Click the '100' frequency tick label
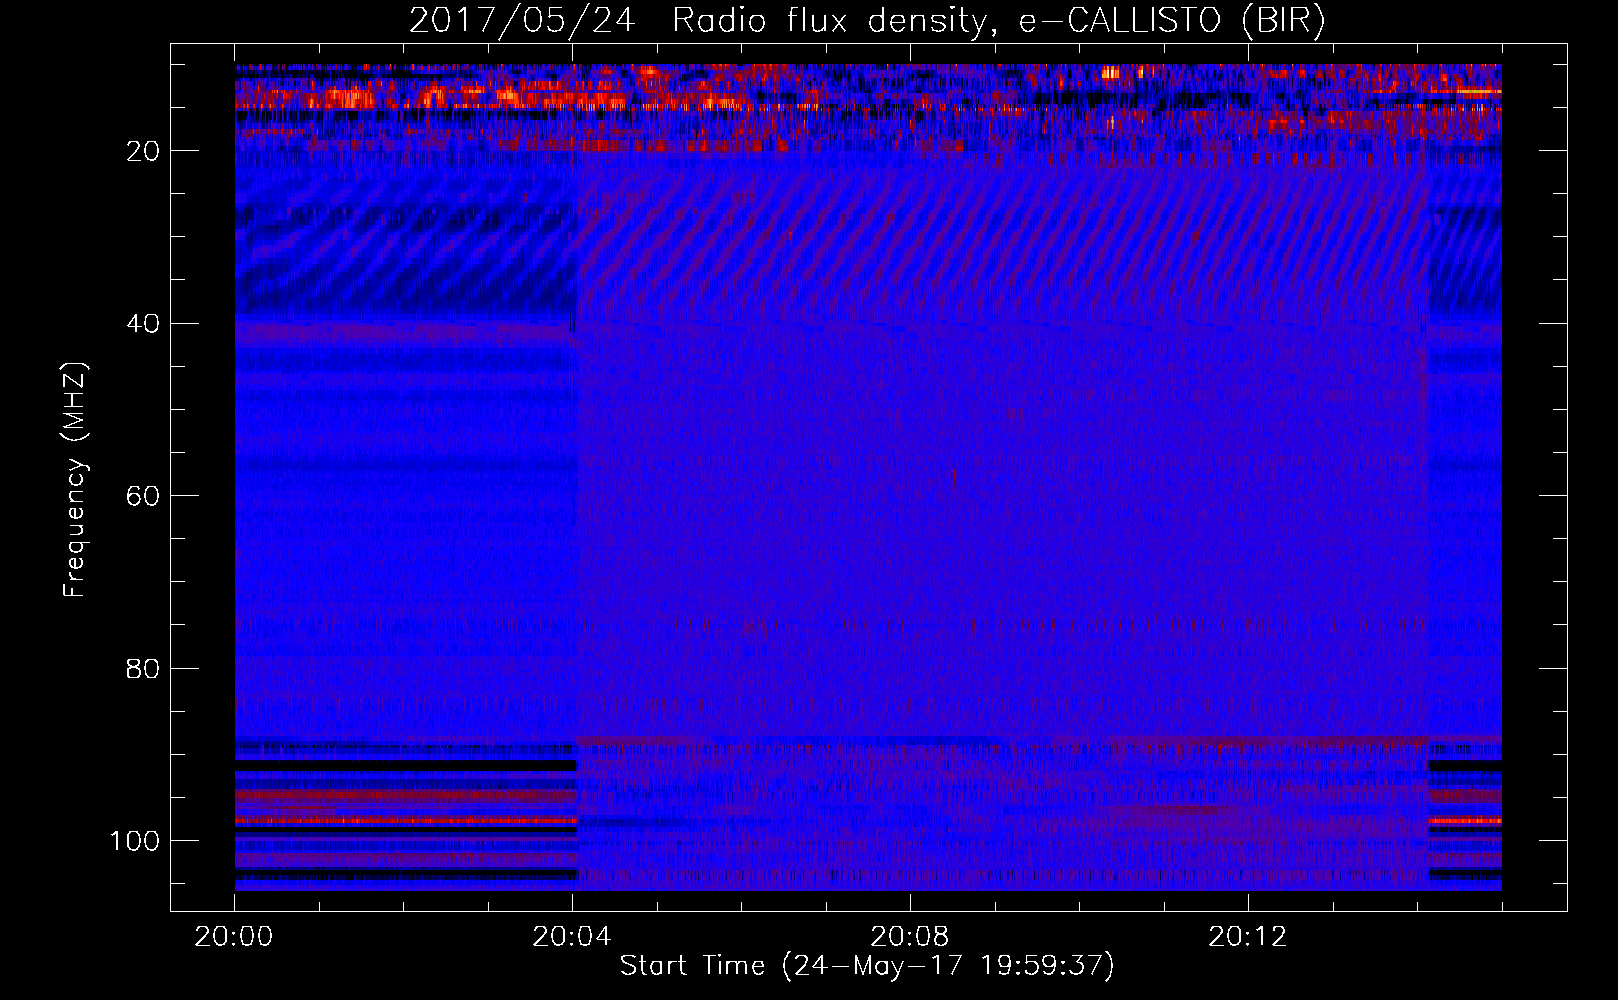This screenshot has width=1618, height=1000. 135,841
